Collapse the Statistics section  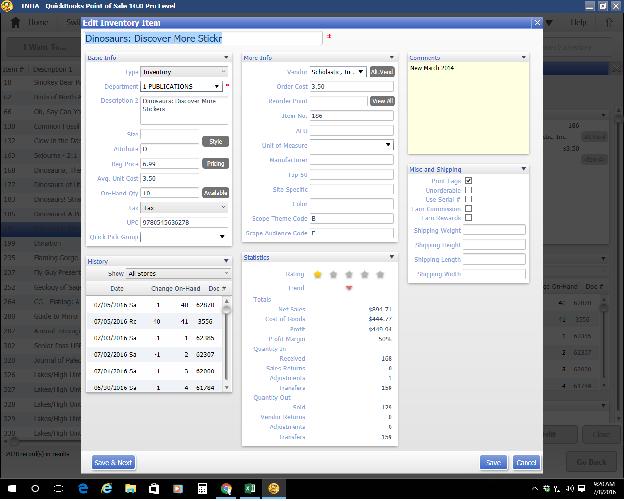391,257
